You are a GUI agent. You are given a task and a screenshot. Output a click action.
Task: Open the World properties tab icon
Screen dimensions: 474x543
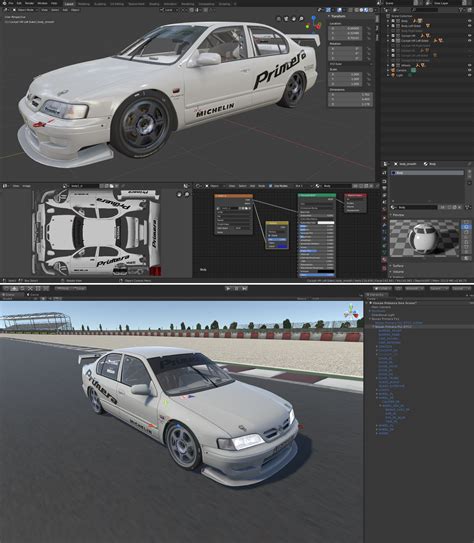(x=384, y=209)
